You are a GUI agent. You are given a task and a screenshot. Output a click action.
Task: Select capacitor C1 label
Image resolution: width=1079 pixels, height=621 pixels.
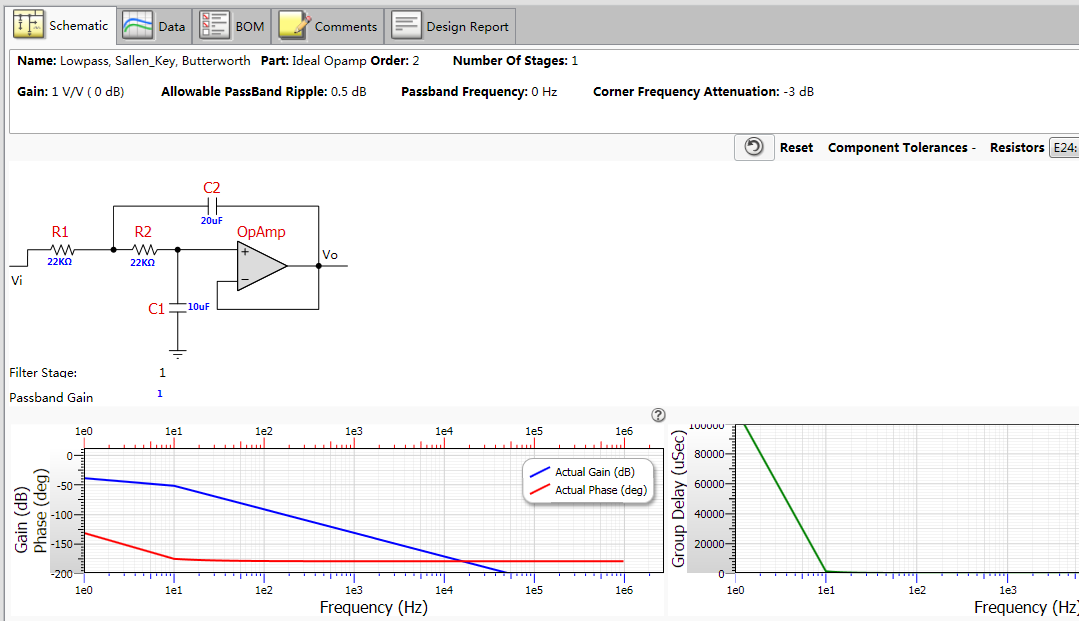156,308
